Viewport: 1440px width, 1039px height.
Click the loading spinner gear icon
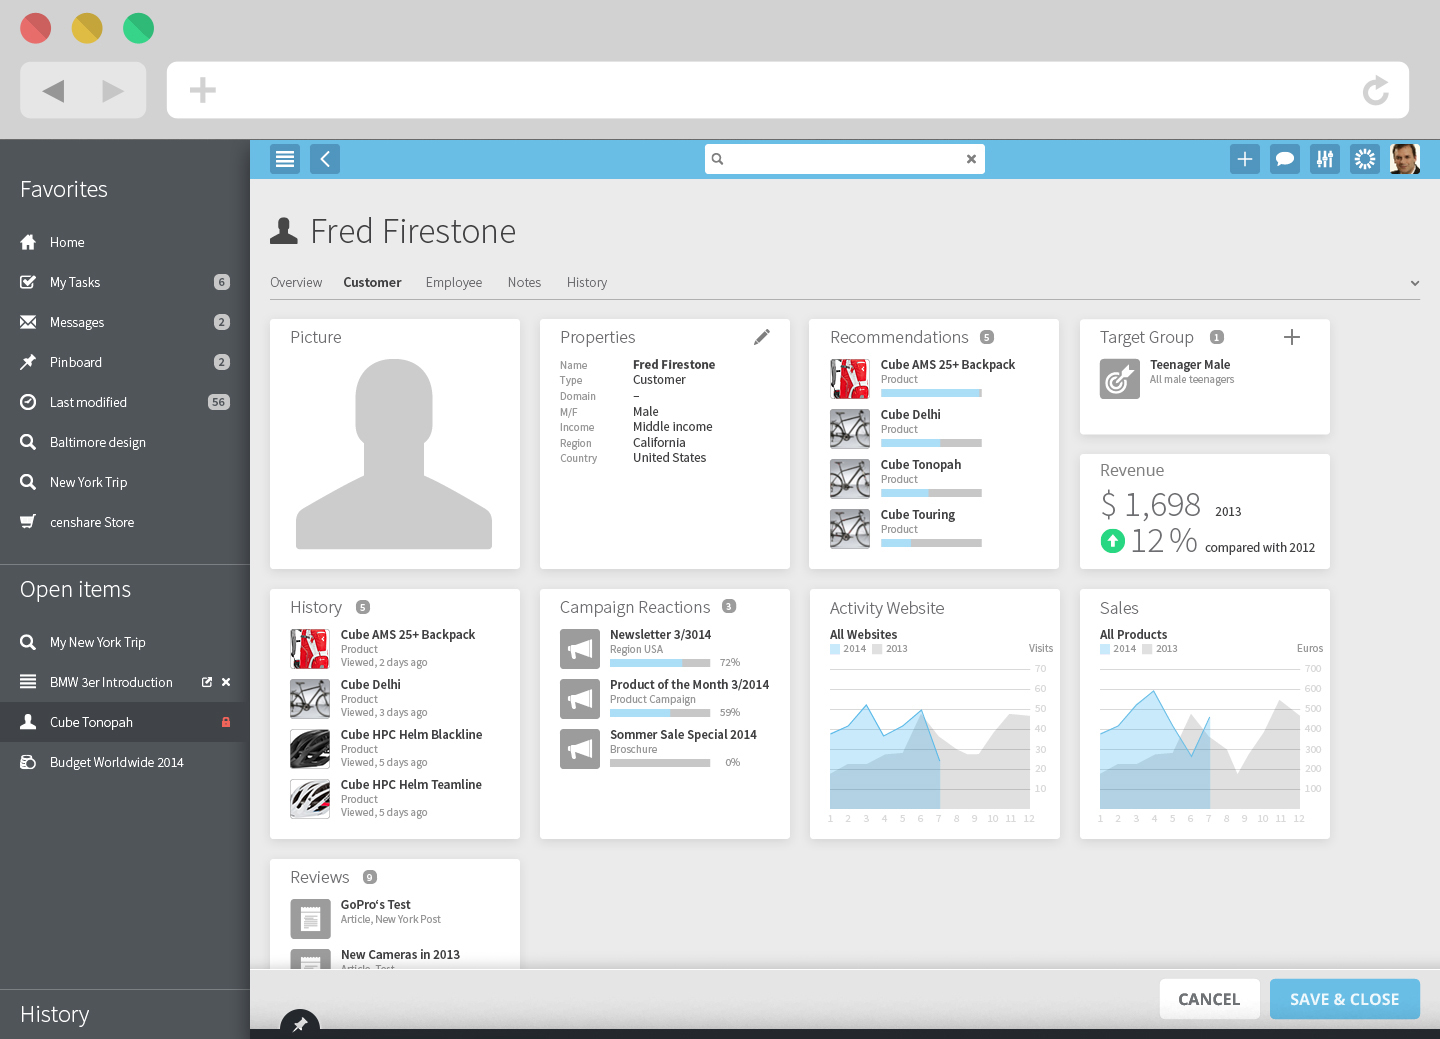1365,159
